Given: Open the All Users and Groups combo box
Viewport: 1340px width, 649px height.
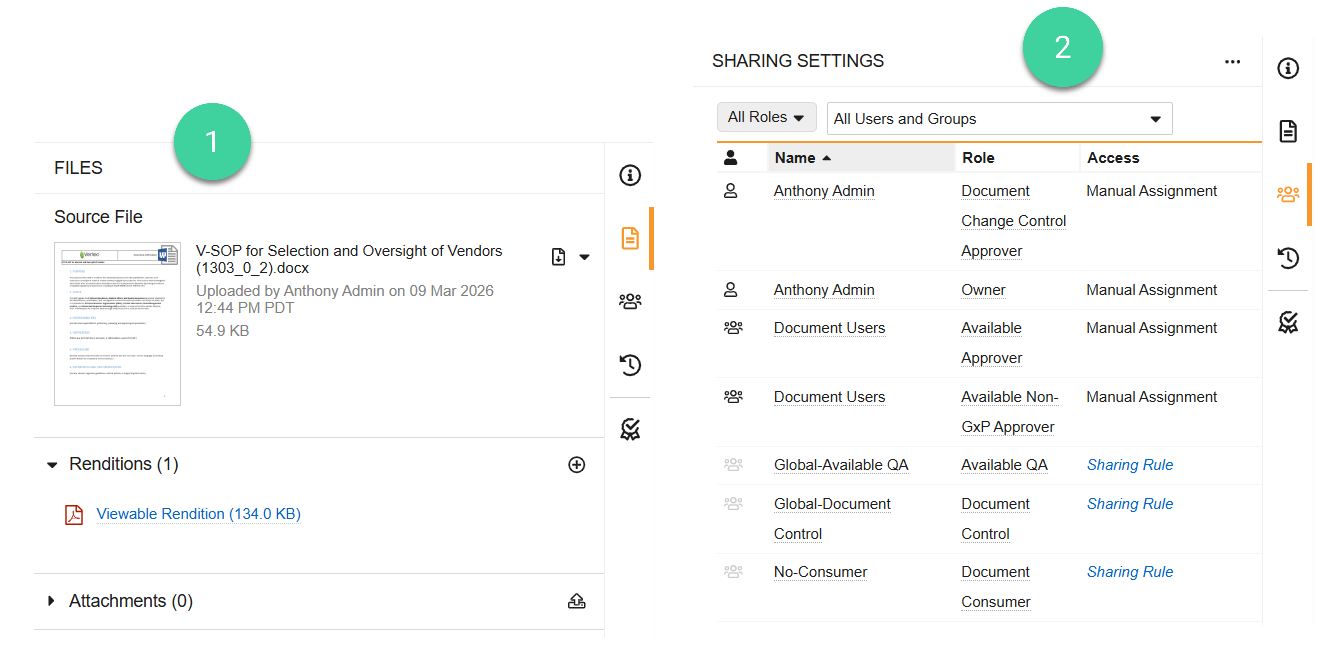Looking at the screenshot, I should click(x=999, y=119).
